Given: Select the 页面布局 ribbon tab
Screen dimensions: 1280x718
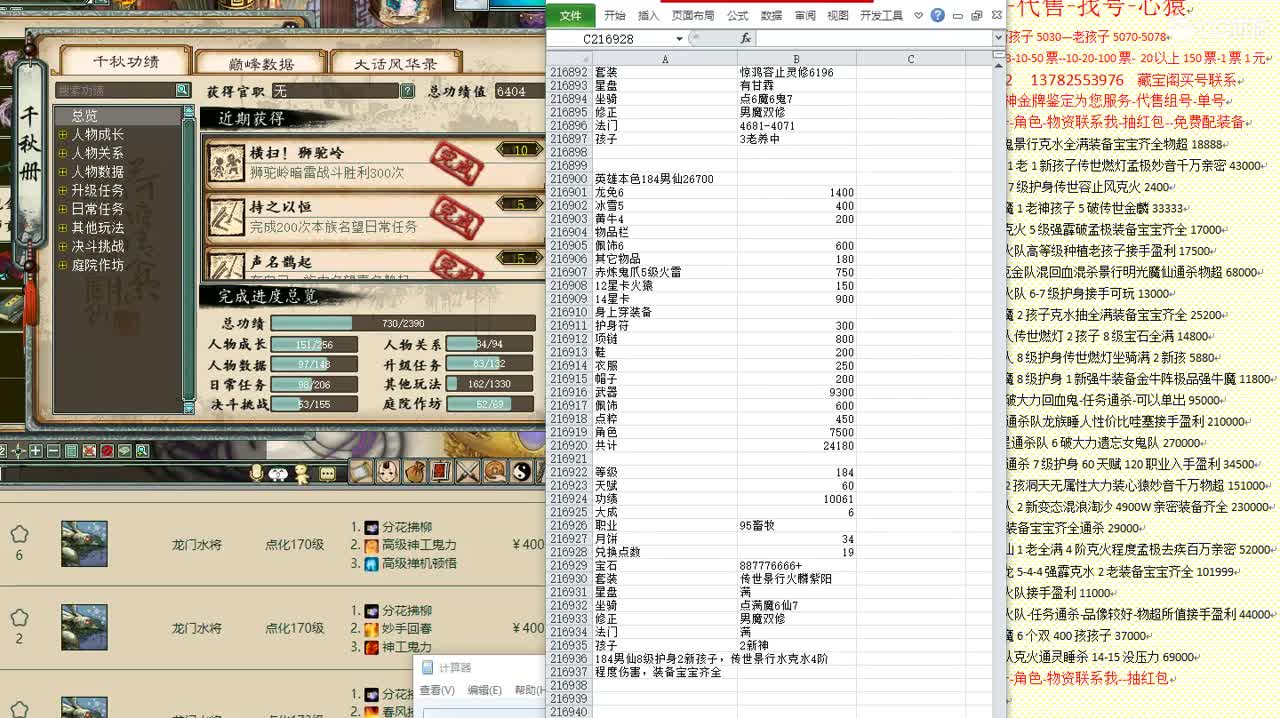Looking at the screenshot, I should (x=693, y=16).
